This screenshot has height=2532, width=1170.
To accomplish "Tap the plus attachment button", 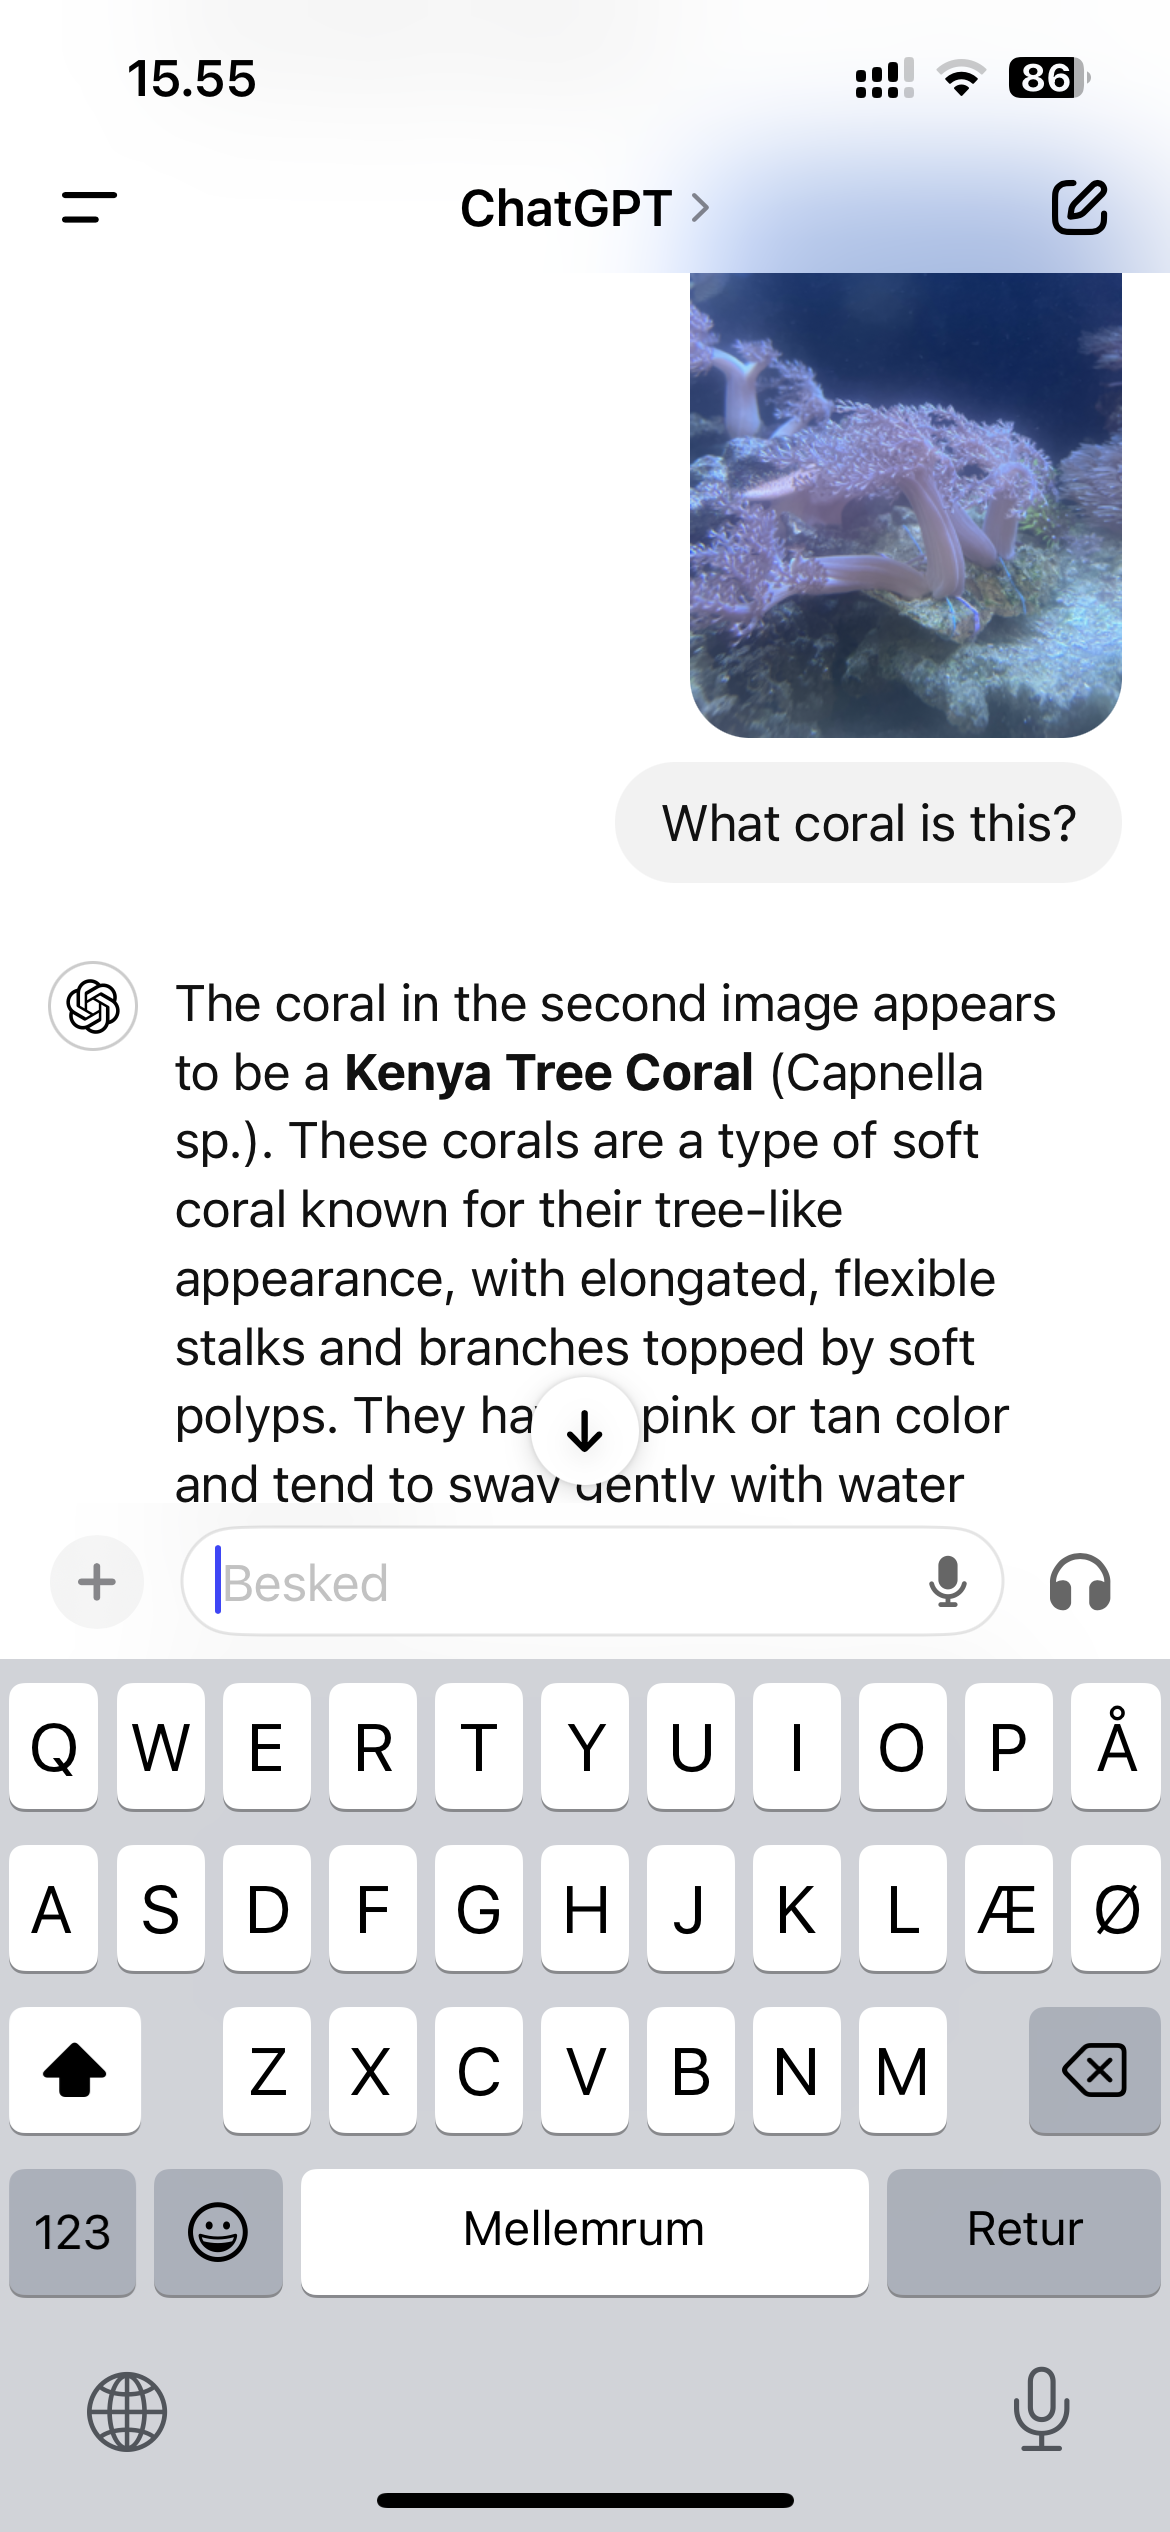I will pos(97,1582).
